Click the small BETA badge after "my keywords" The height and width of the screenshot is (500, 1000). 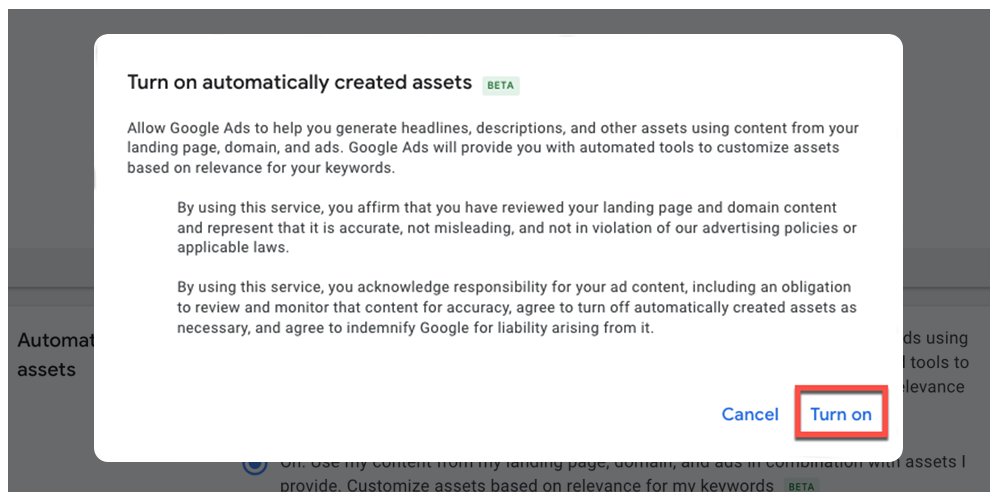click(800, 487)
